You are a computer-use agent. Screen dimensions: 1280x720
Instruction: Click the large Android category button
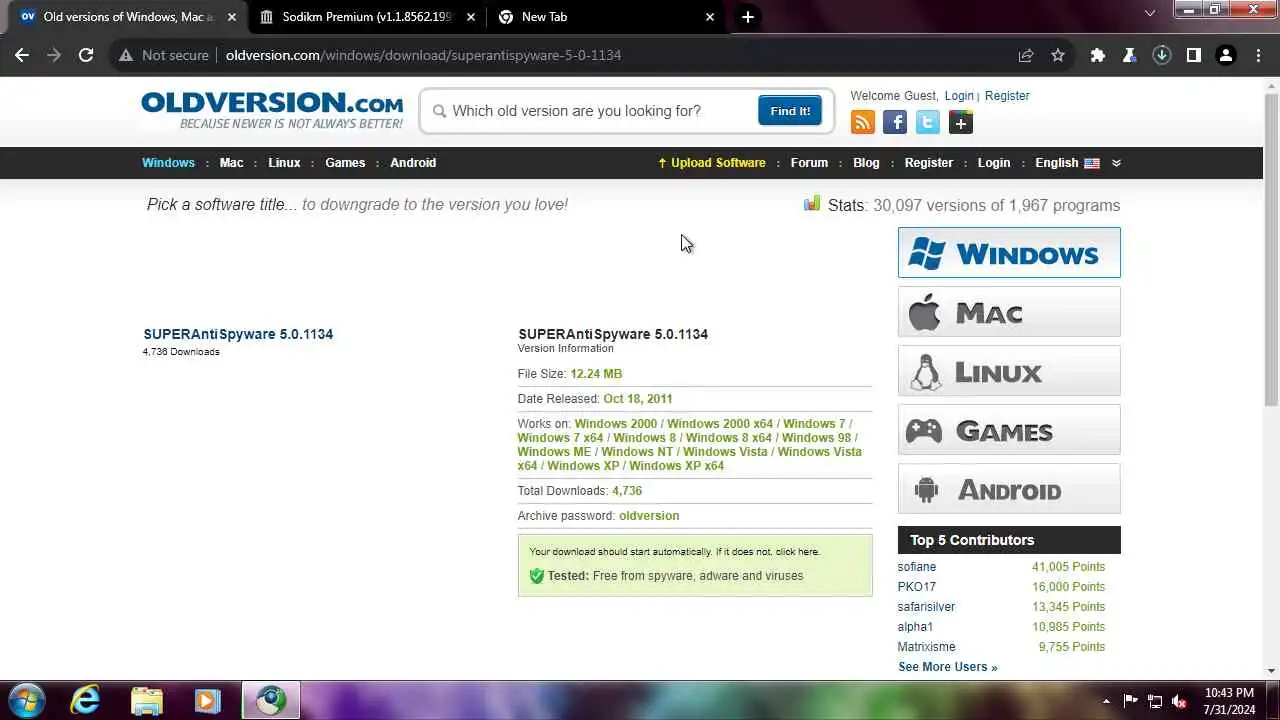[x=1009, y=489]
